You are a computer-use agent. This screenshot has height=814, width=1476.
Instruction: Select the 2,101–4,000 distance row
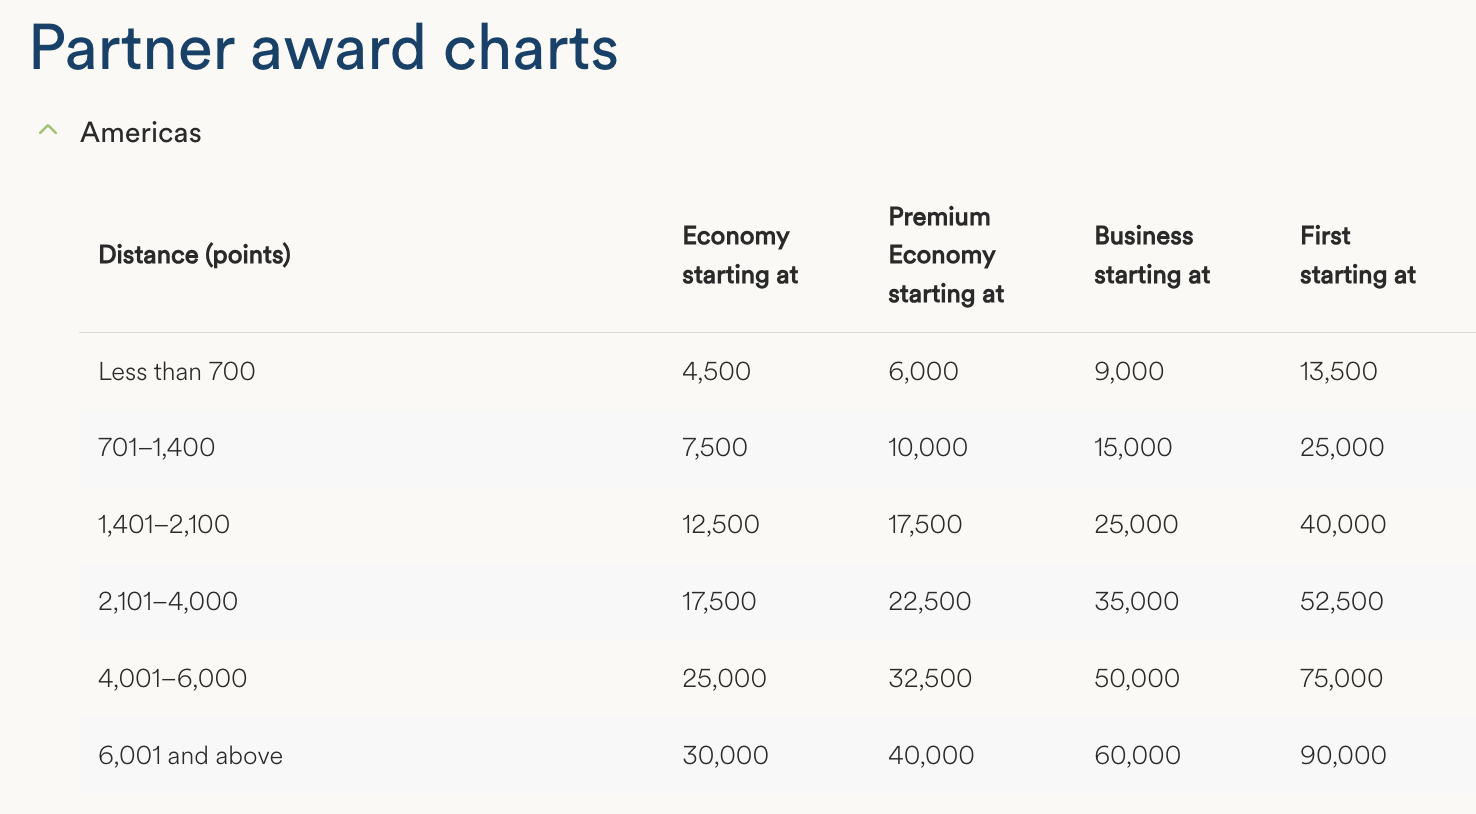click(168, 601)
